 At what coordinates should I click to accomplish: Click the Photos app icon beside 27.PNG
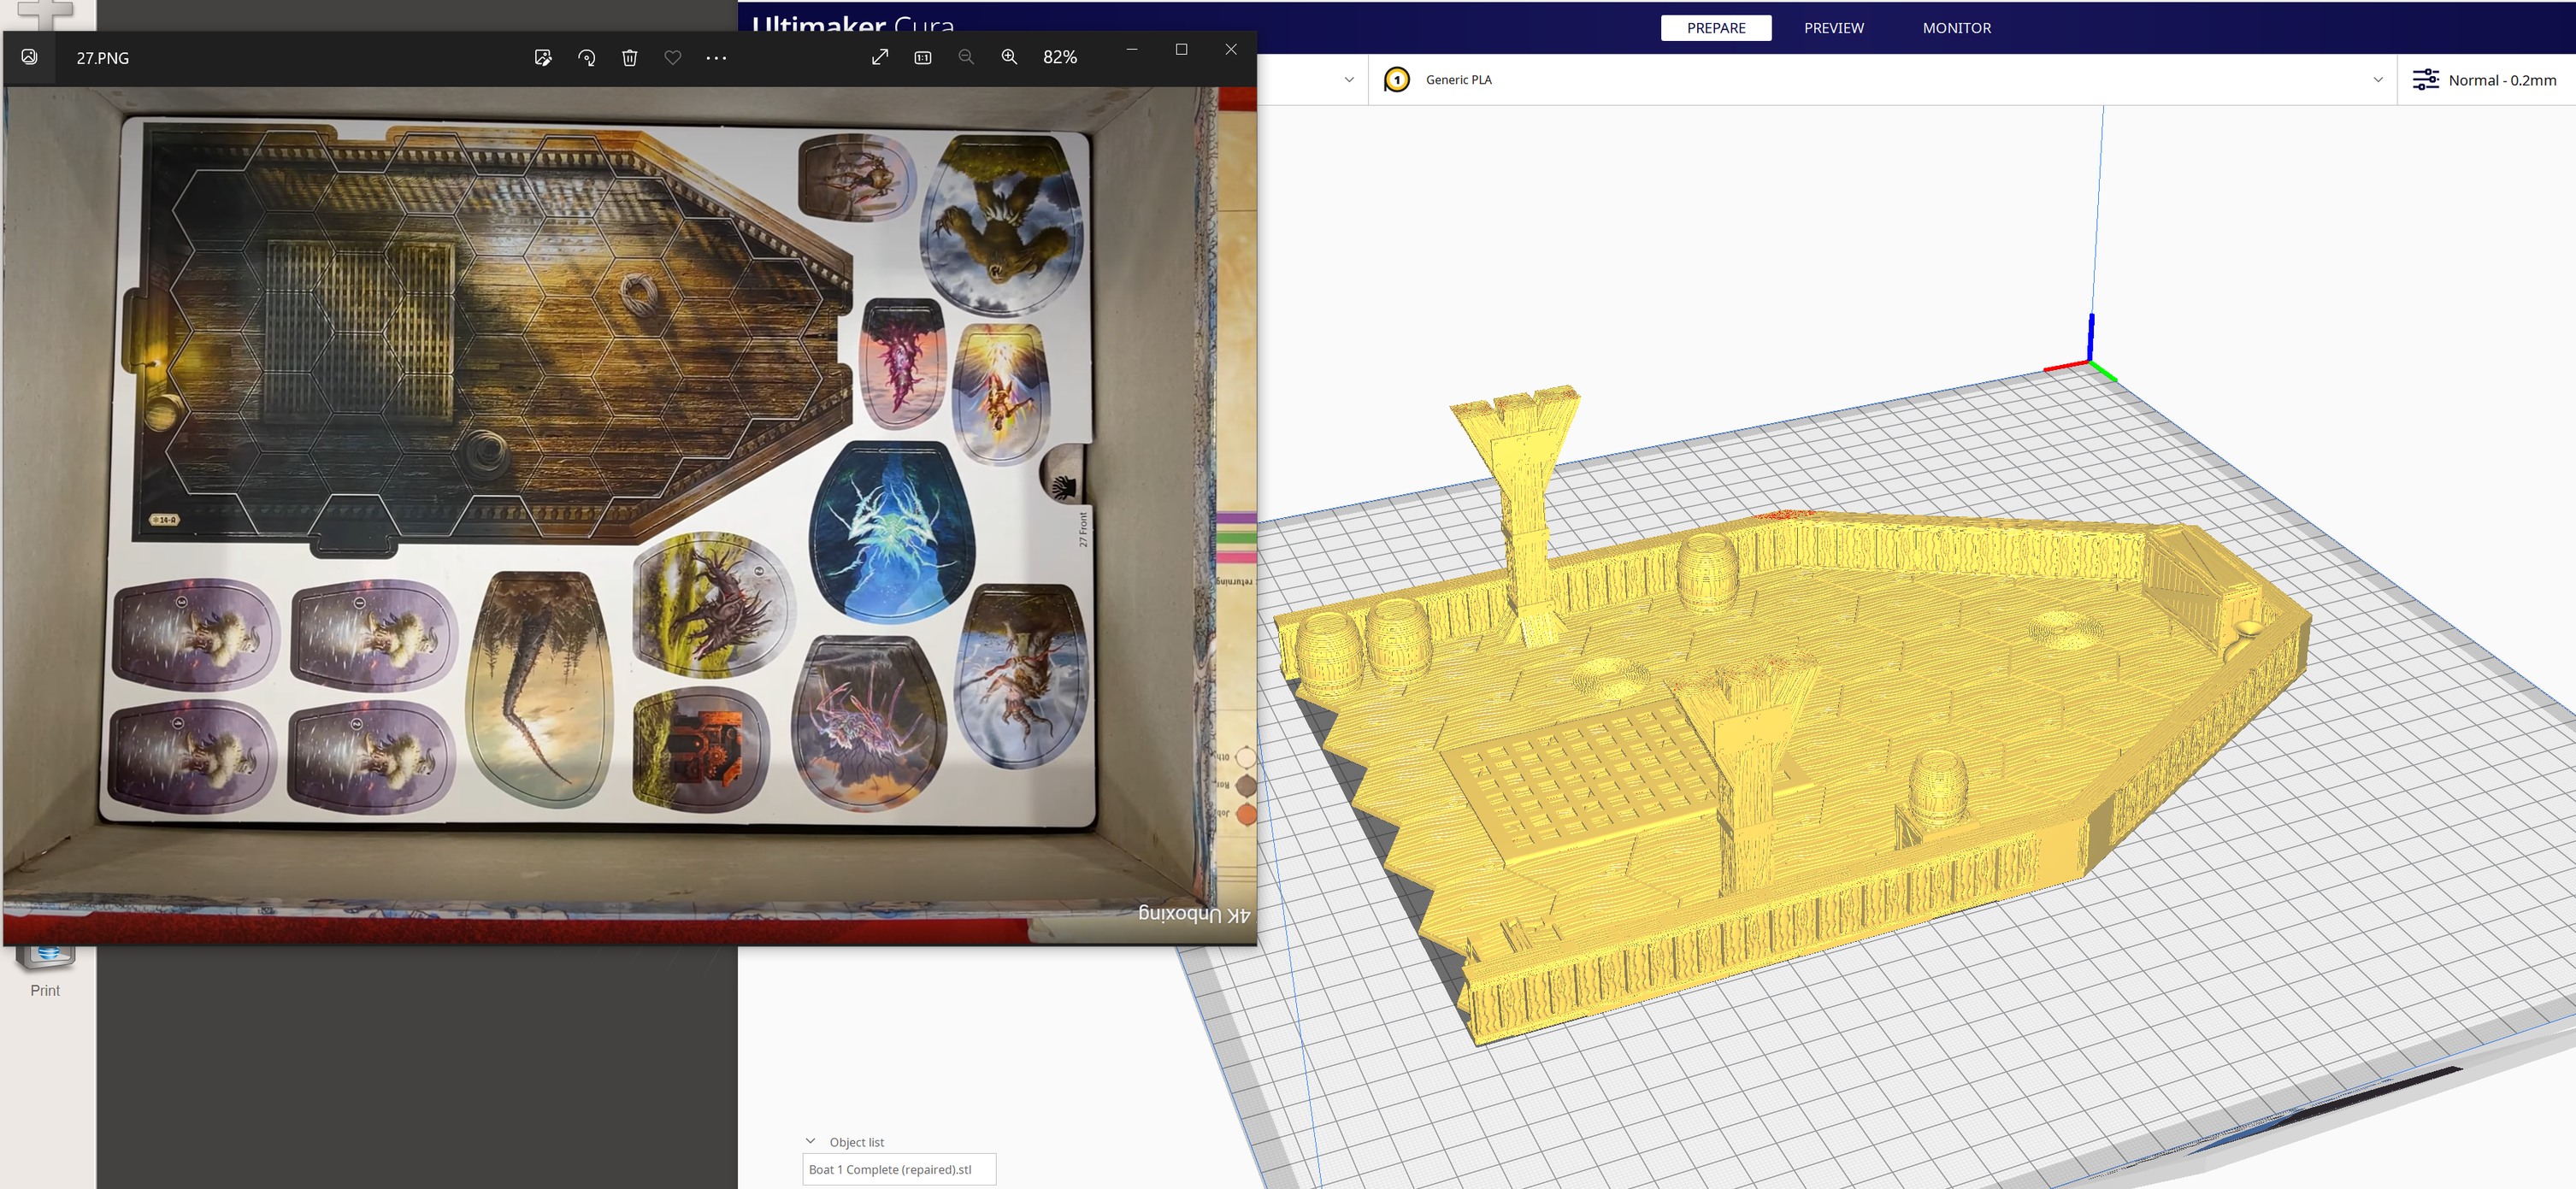pos(30,57)
